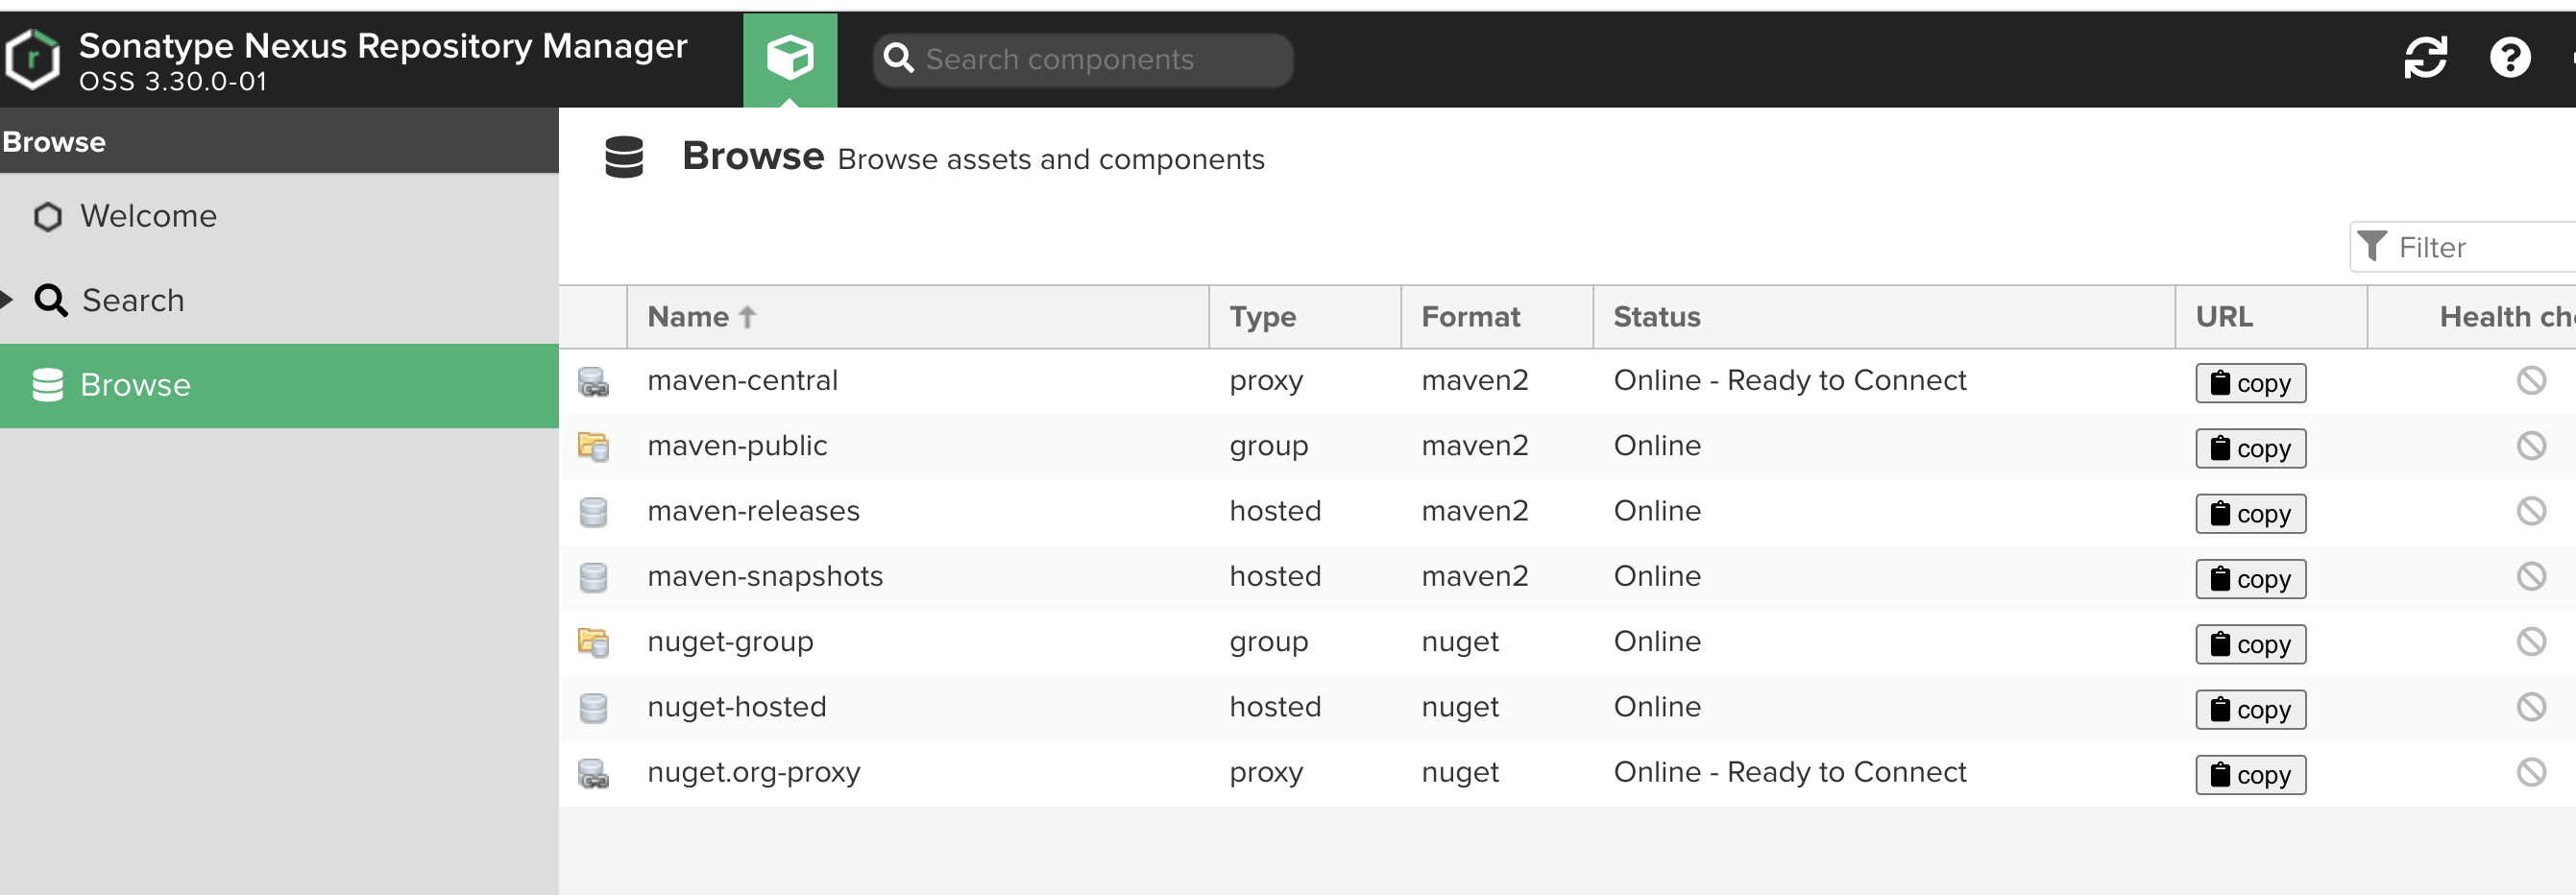Open the Browse cube mode button
Image resolution: width=2576 pixels, height=895 pixels.
pos(790,59)
